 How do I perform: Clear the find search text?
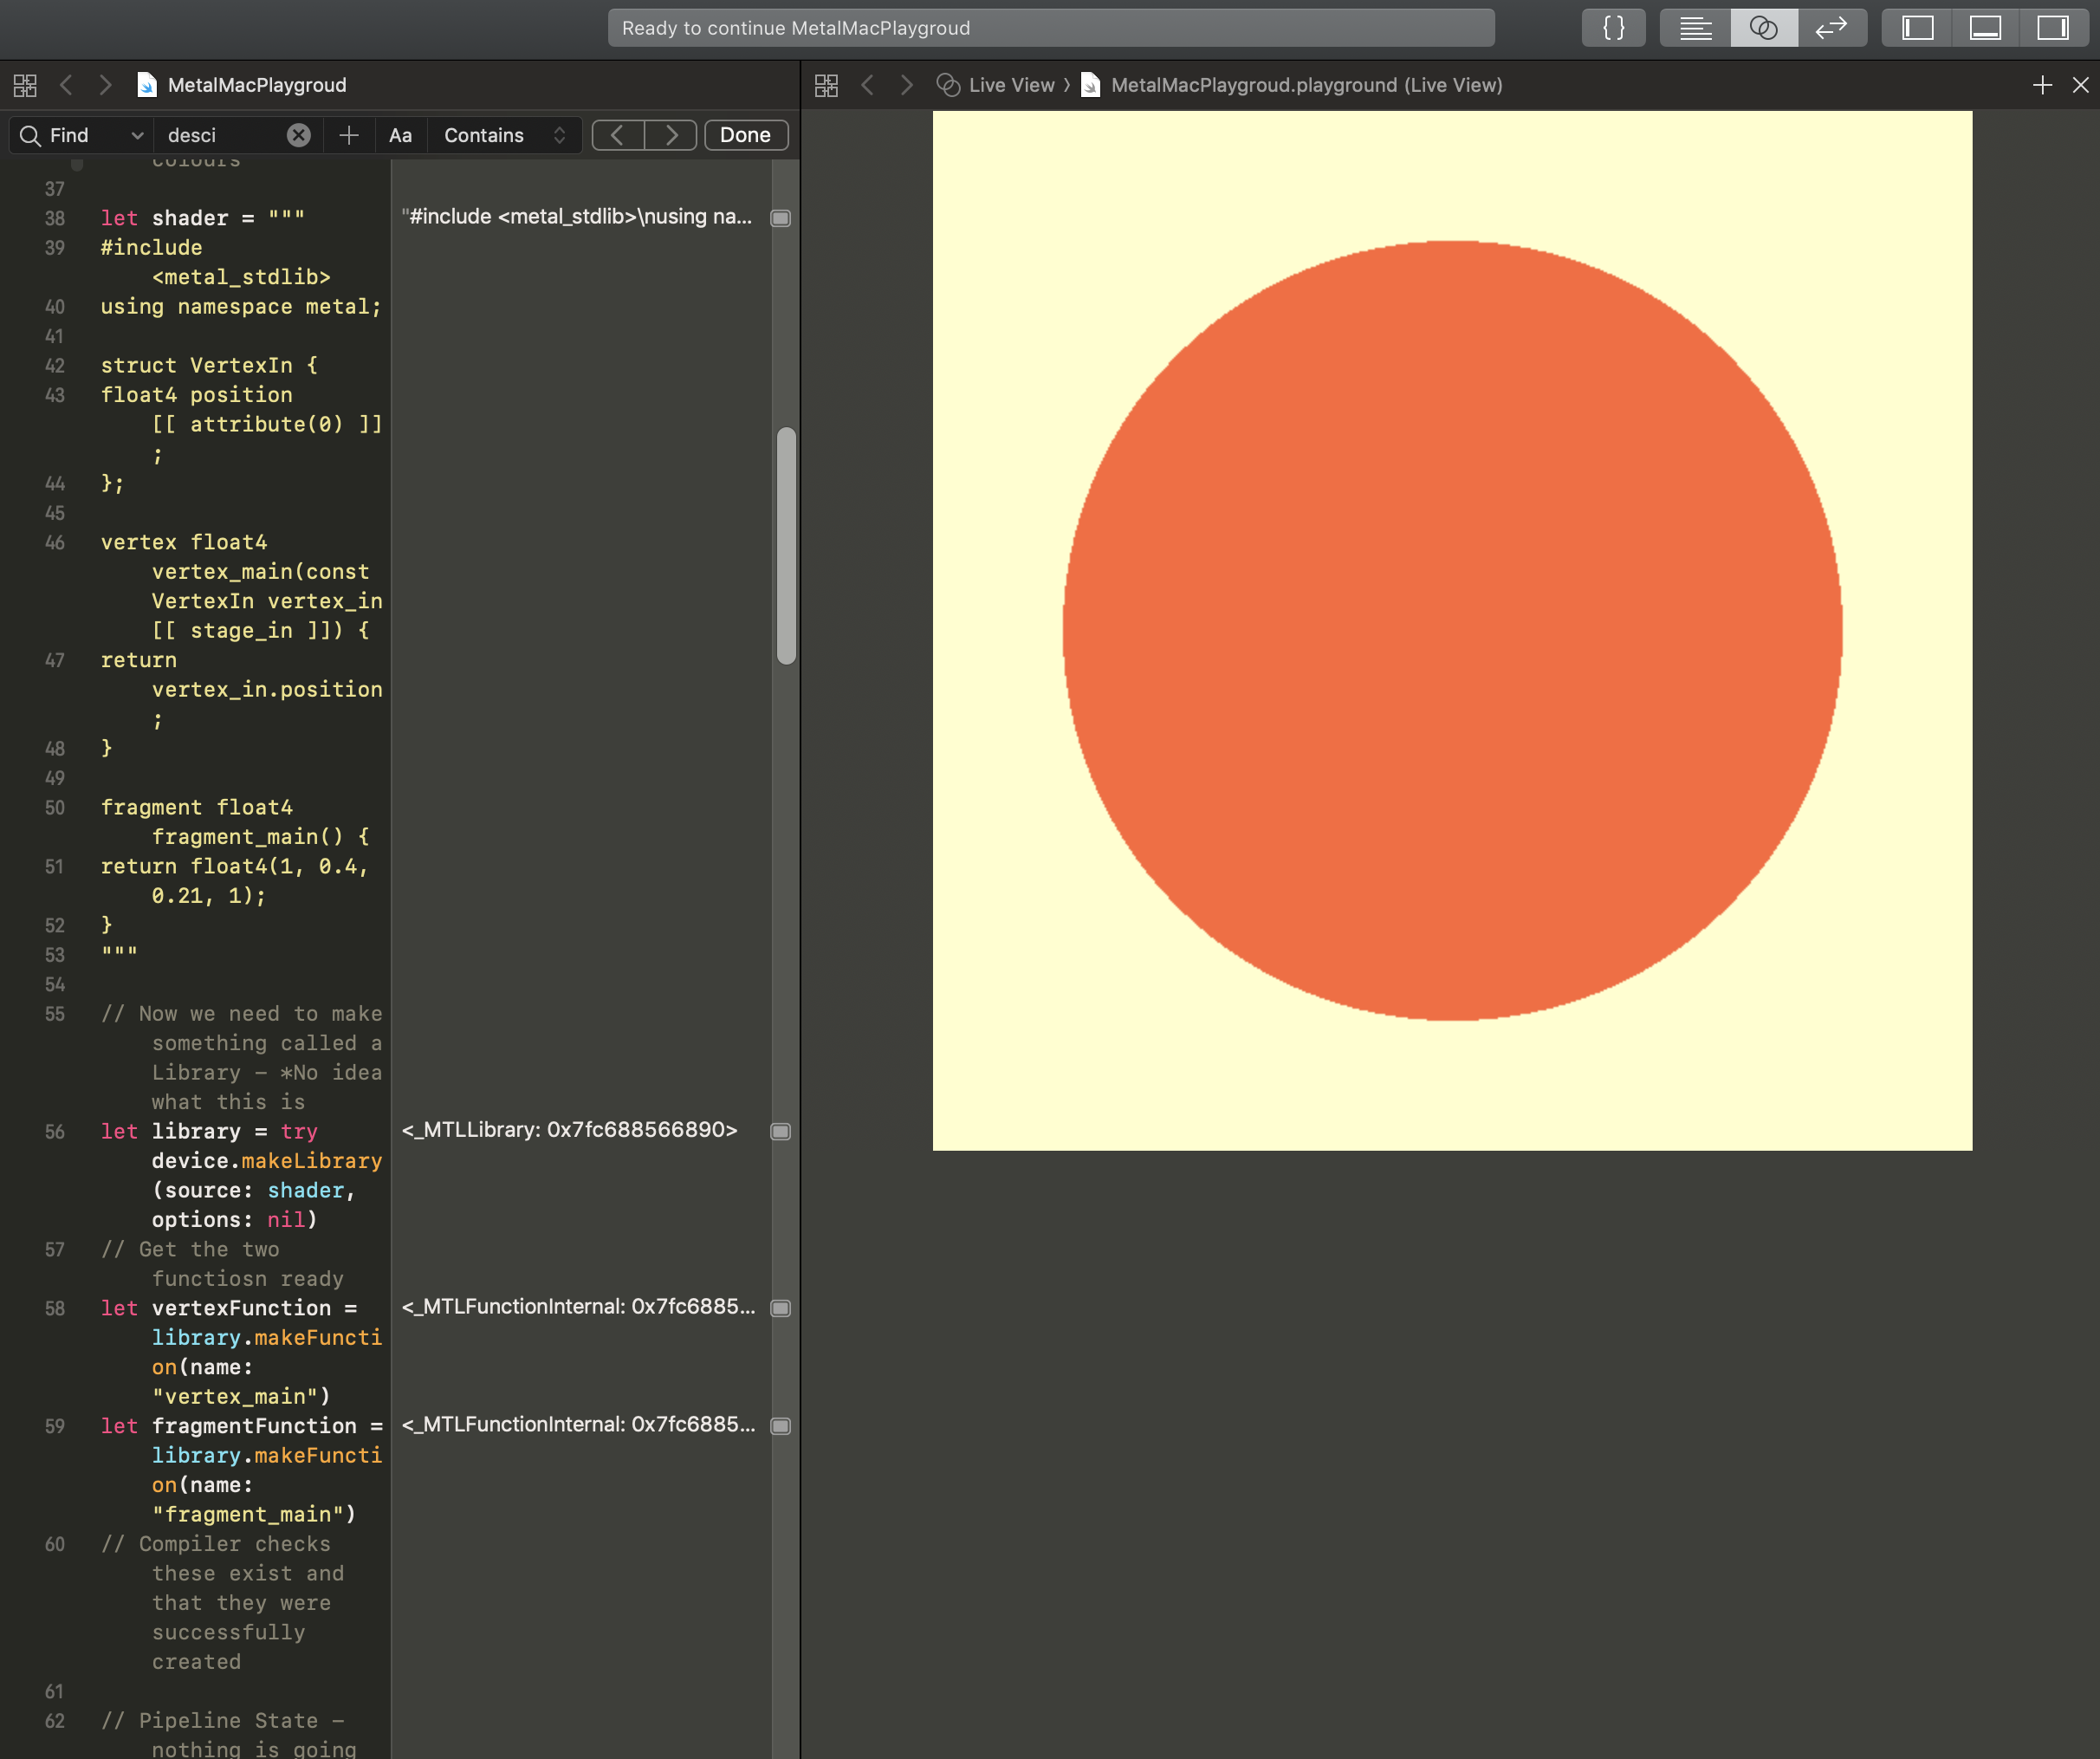[298, 135]
